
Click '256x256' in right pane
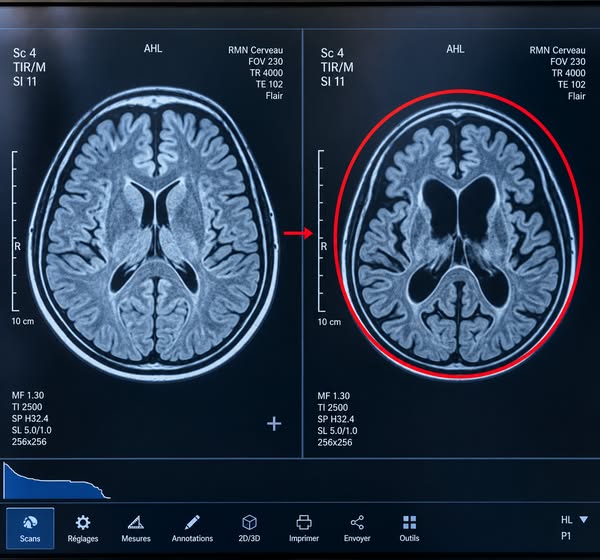click(335, 442)
